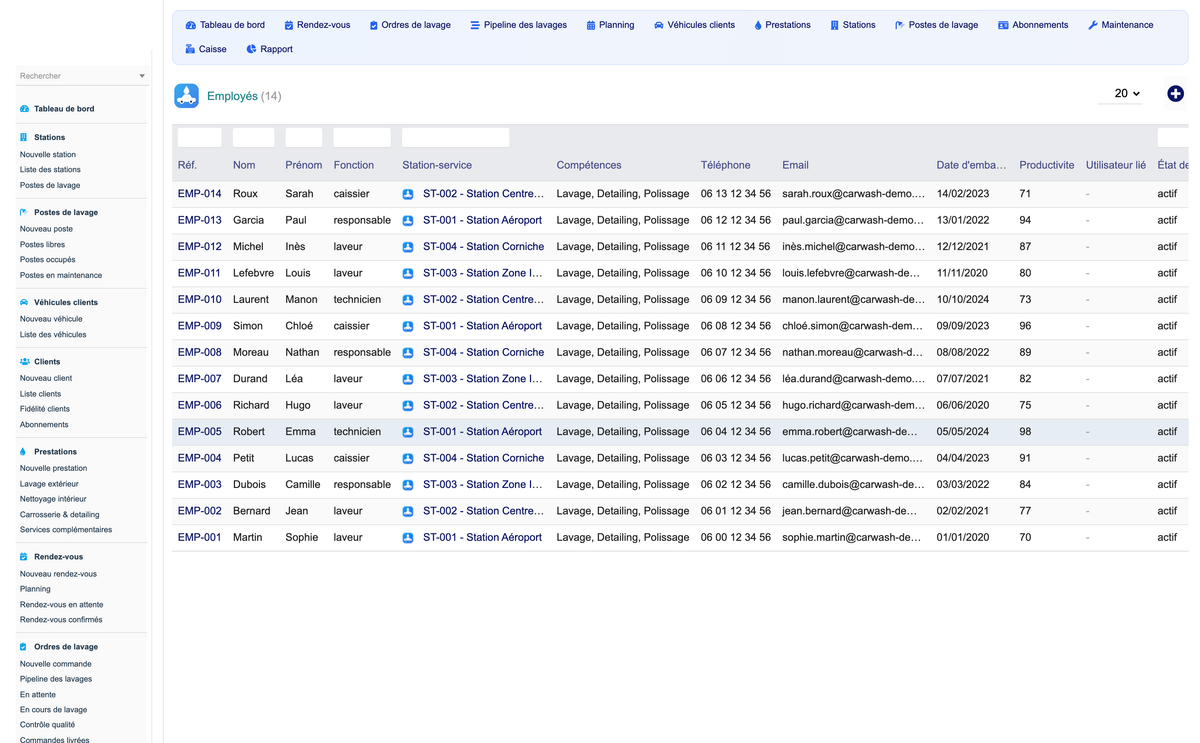1200x743 pixels.
Task: Sort by the Compétences column header
Action: [589, 165]
